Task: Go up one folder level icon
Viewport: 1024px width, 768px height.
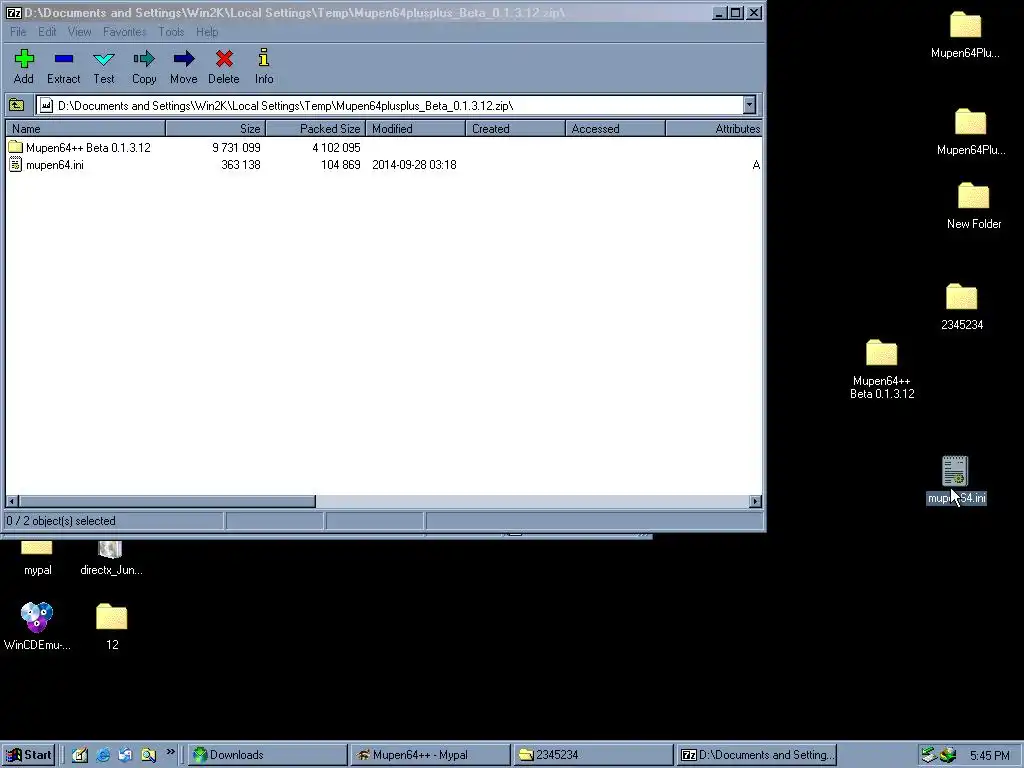Action: (x=16, y=105)
